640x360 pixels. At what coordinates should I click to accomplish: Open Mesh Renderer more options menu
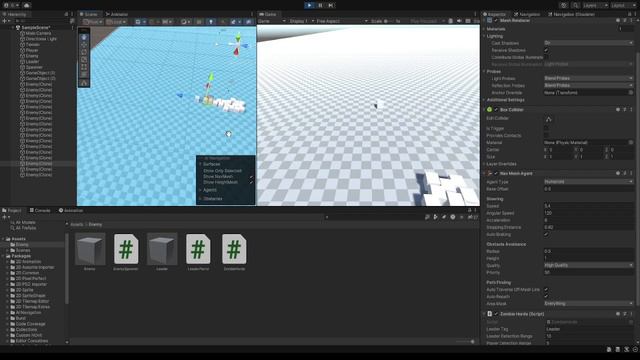point(631,20)
